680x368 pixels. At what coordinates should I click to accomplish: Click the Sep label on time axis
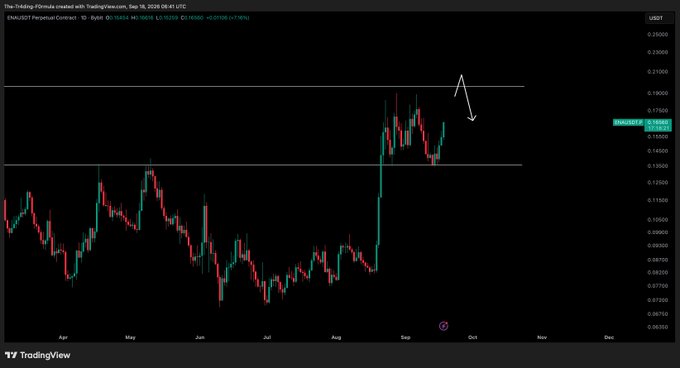coord(405,337)
